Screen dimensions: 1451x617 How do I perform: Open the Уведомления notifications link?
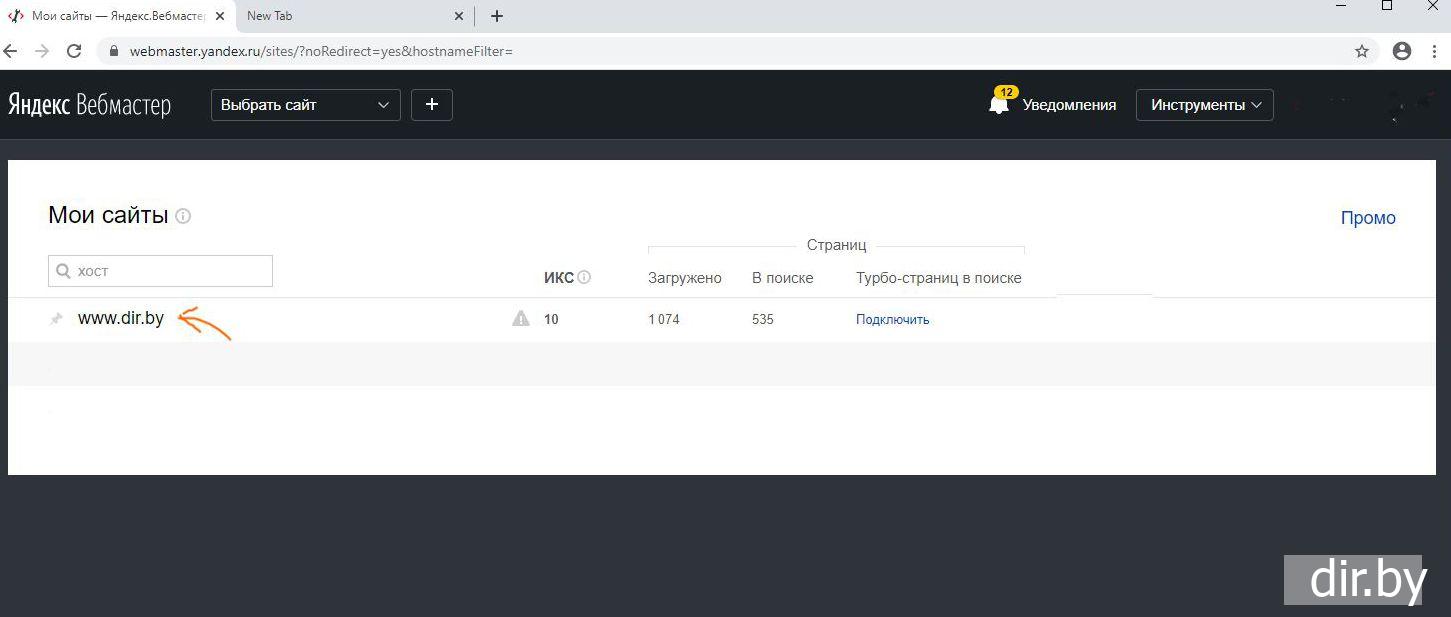(x=1069, y=105)
